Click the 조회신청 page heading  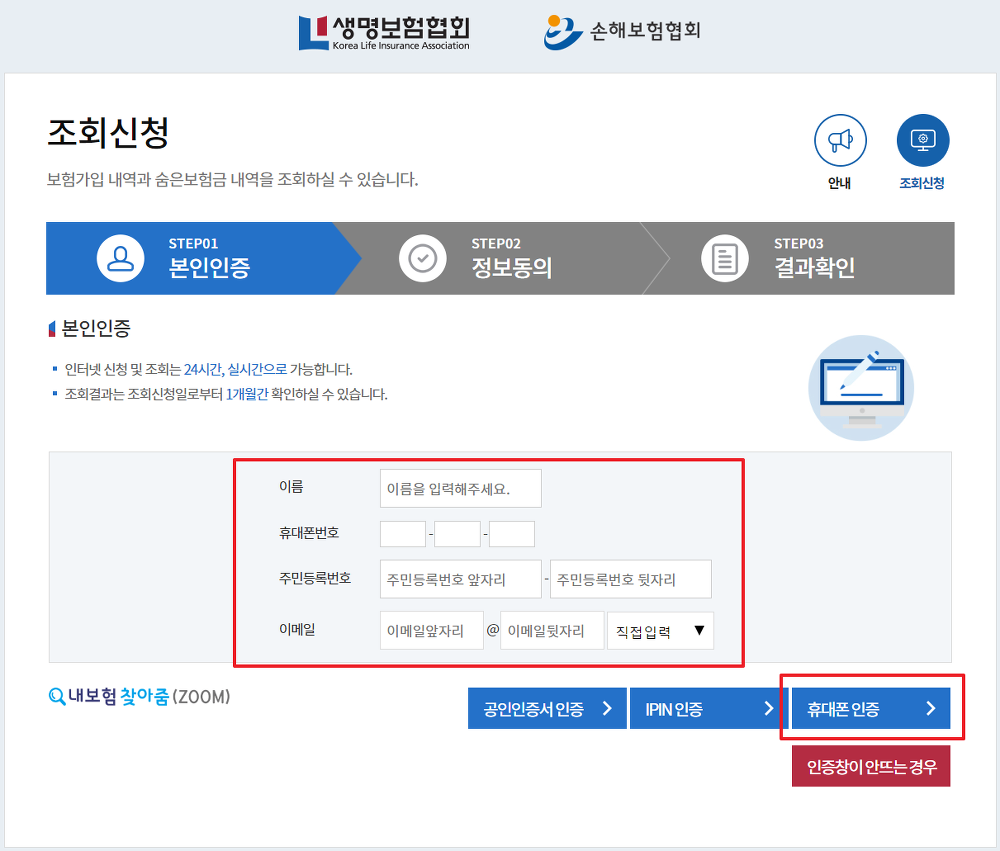tap(108, 133)
